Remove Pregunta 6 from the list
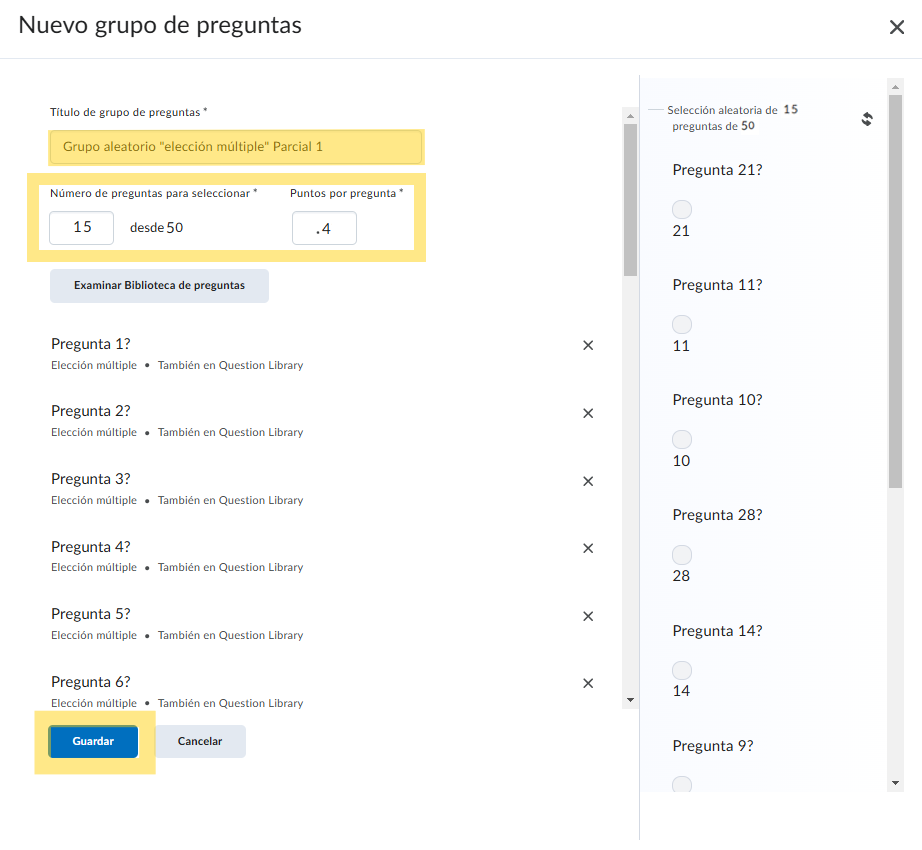The width and height of the screenshot is (922, 850). coord(588,684)
